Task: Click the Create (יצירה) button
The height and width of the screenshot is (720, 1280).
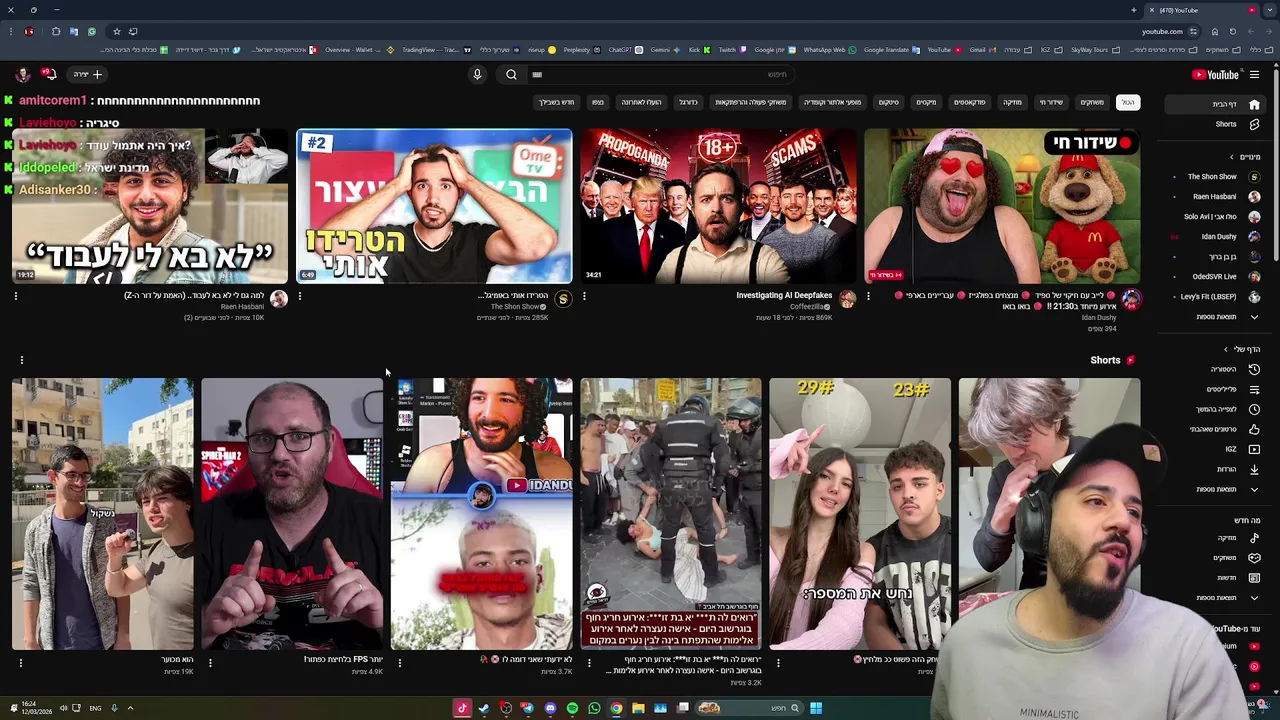Action: coord(88,74)
